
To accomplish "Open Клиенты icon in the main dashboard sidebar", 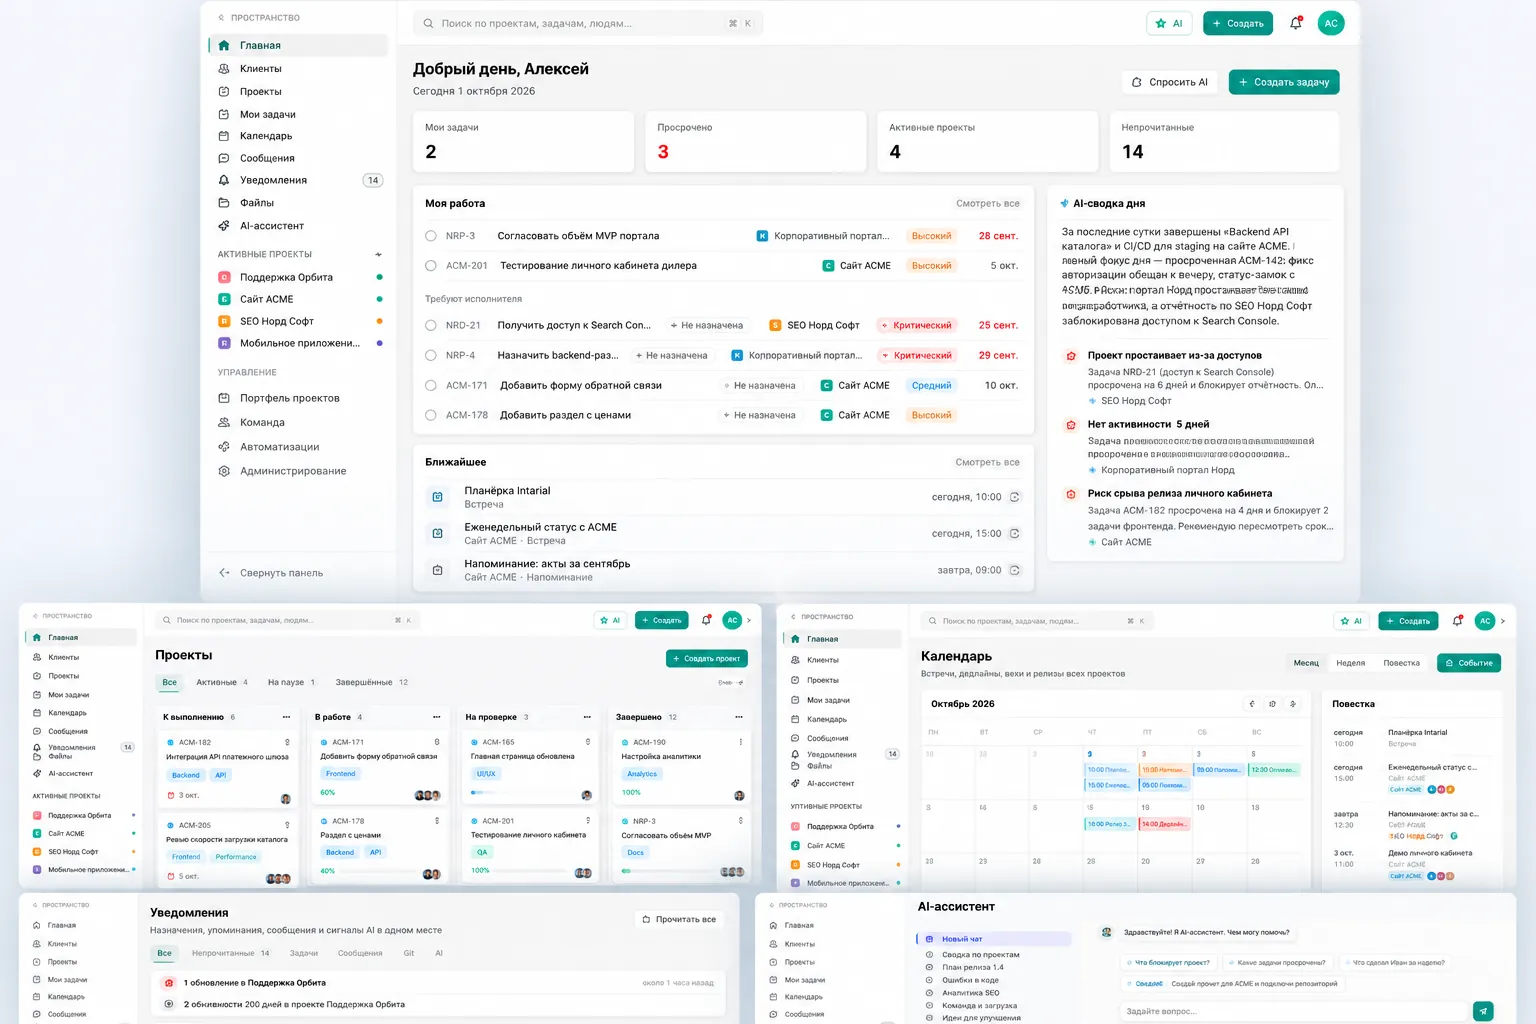I will point(224,69).
